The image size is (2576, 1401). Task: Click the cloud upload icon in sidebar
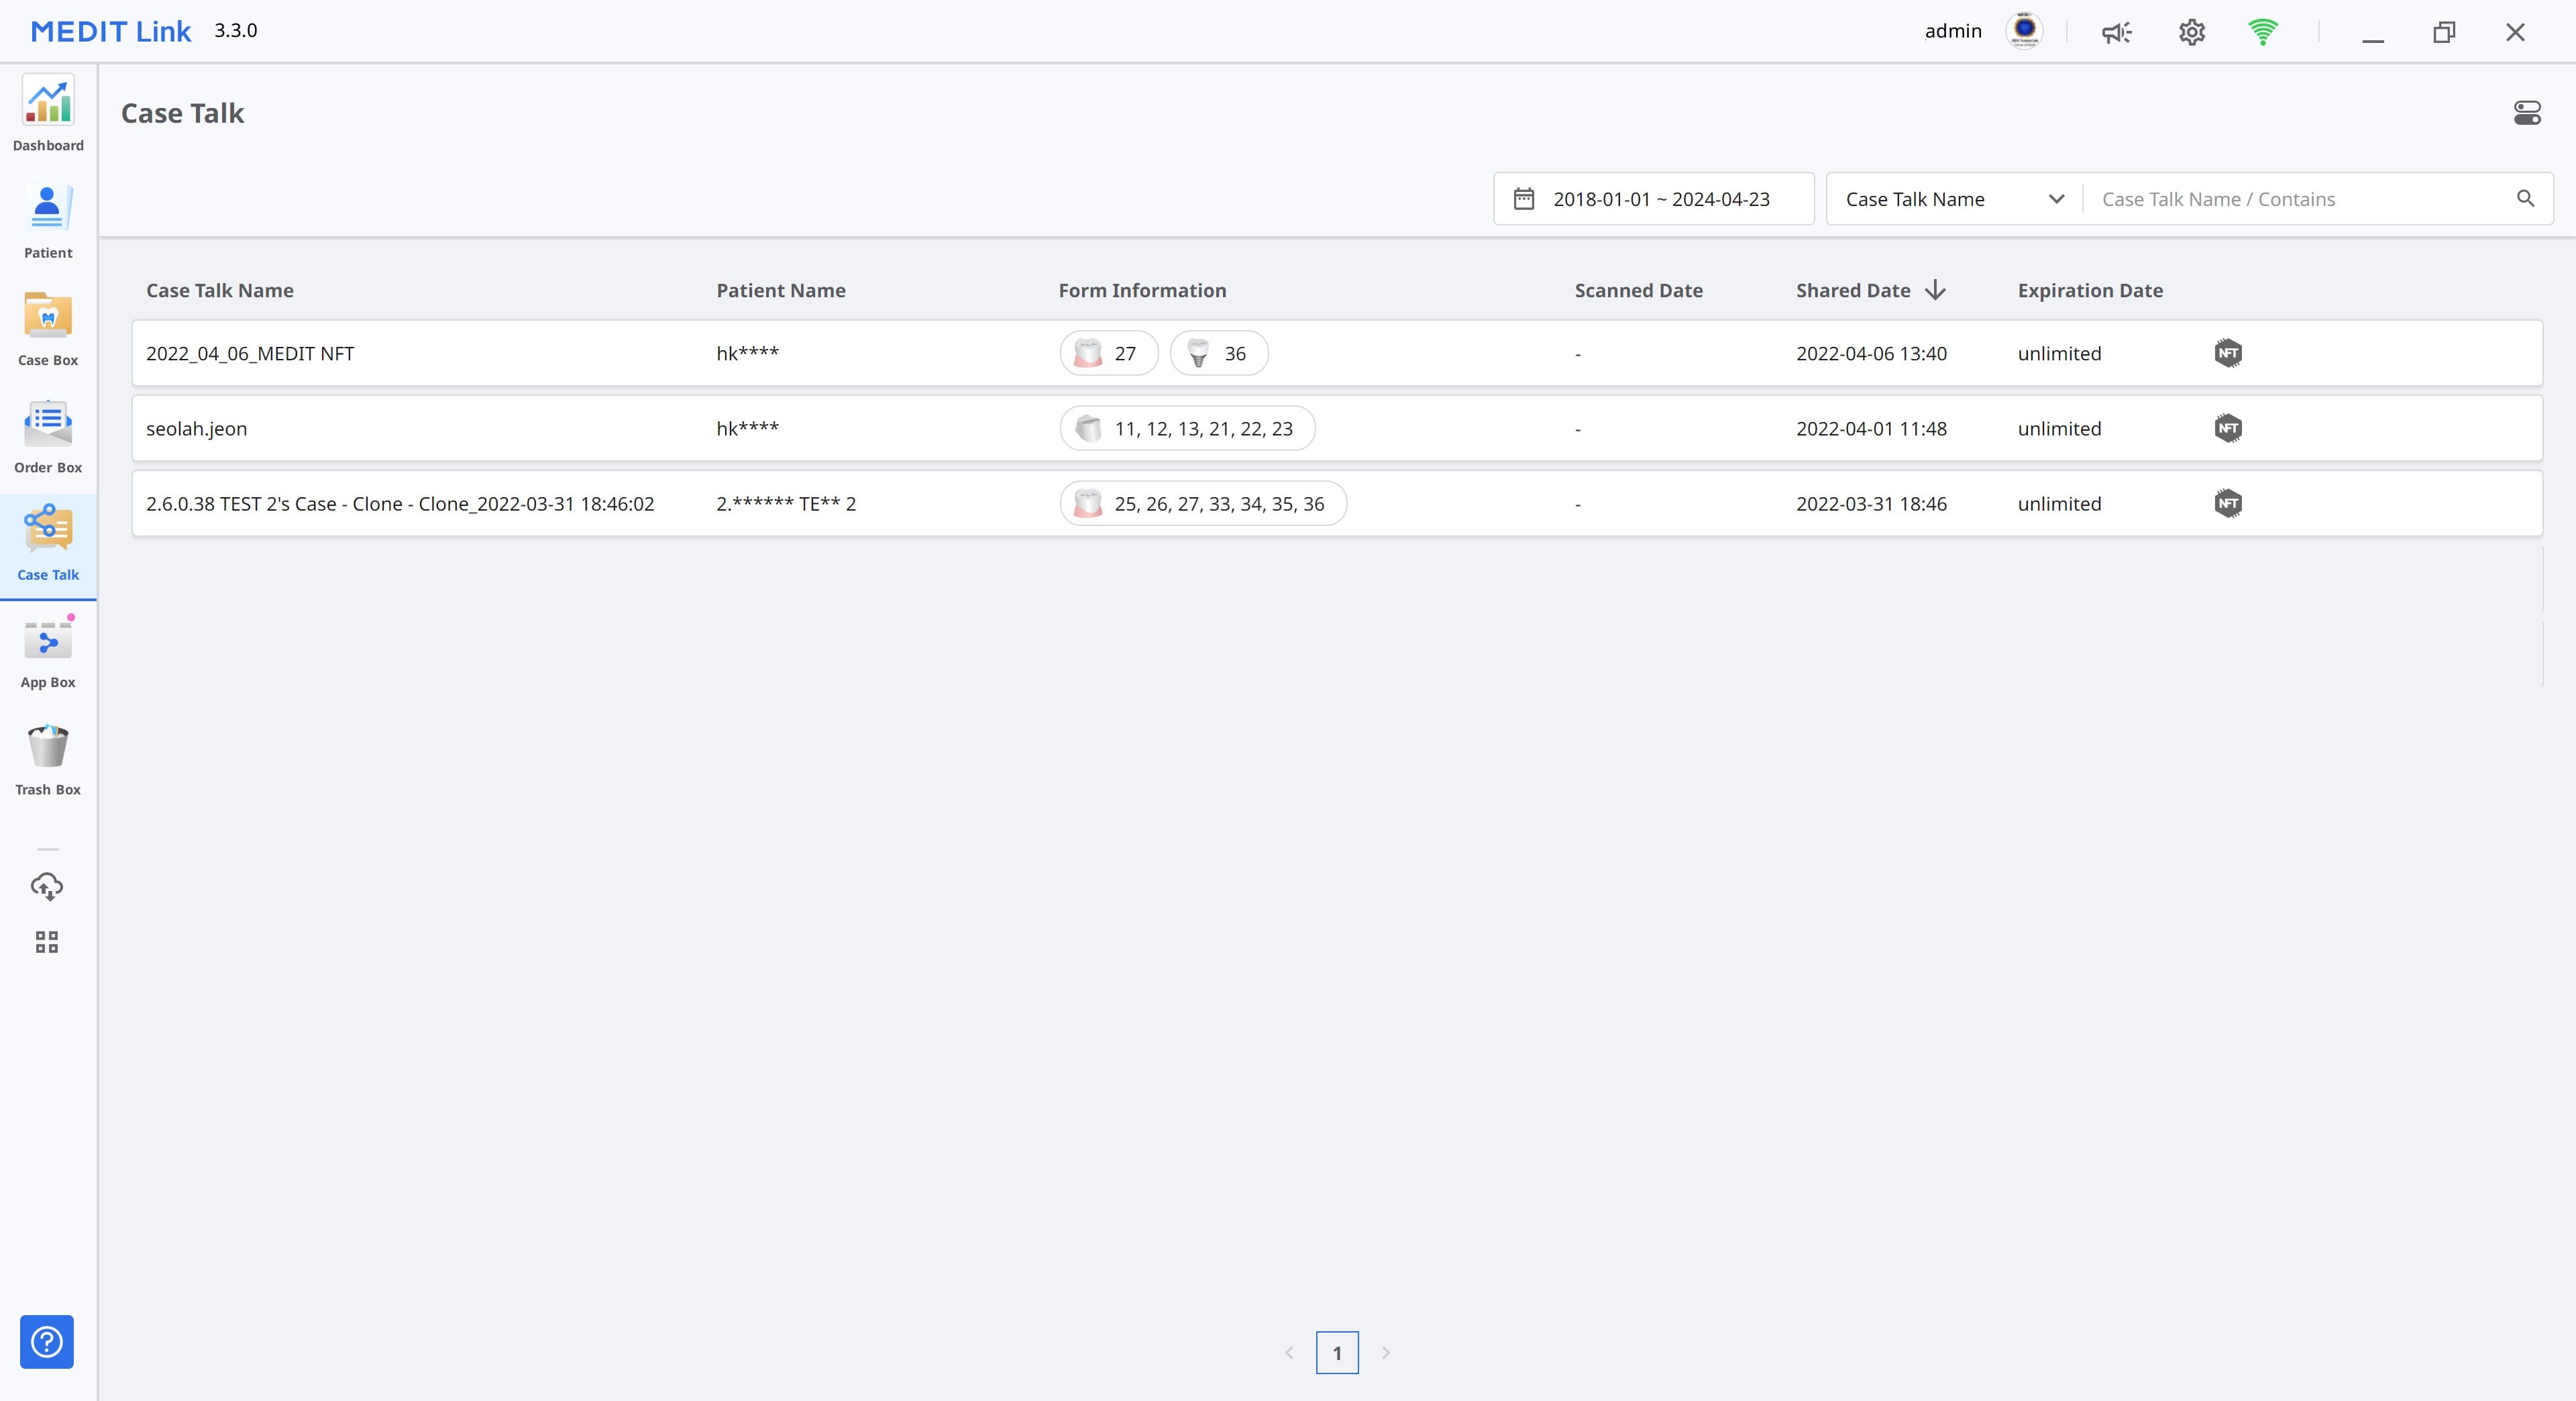pos(47,886)
